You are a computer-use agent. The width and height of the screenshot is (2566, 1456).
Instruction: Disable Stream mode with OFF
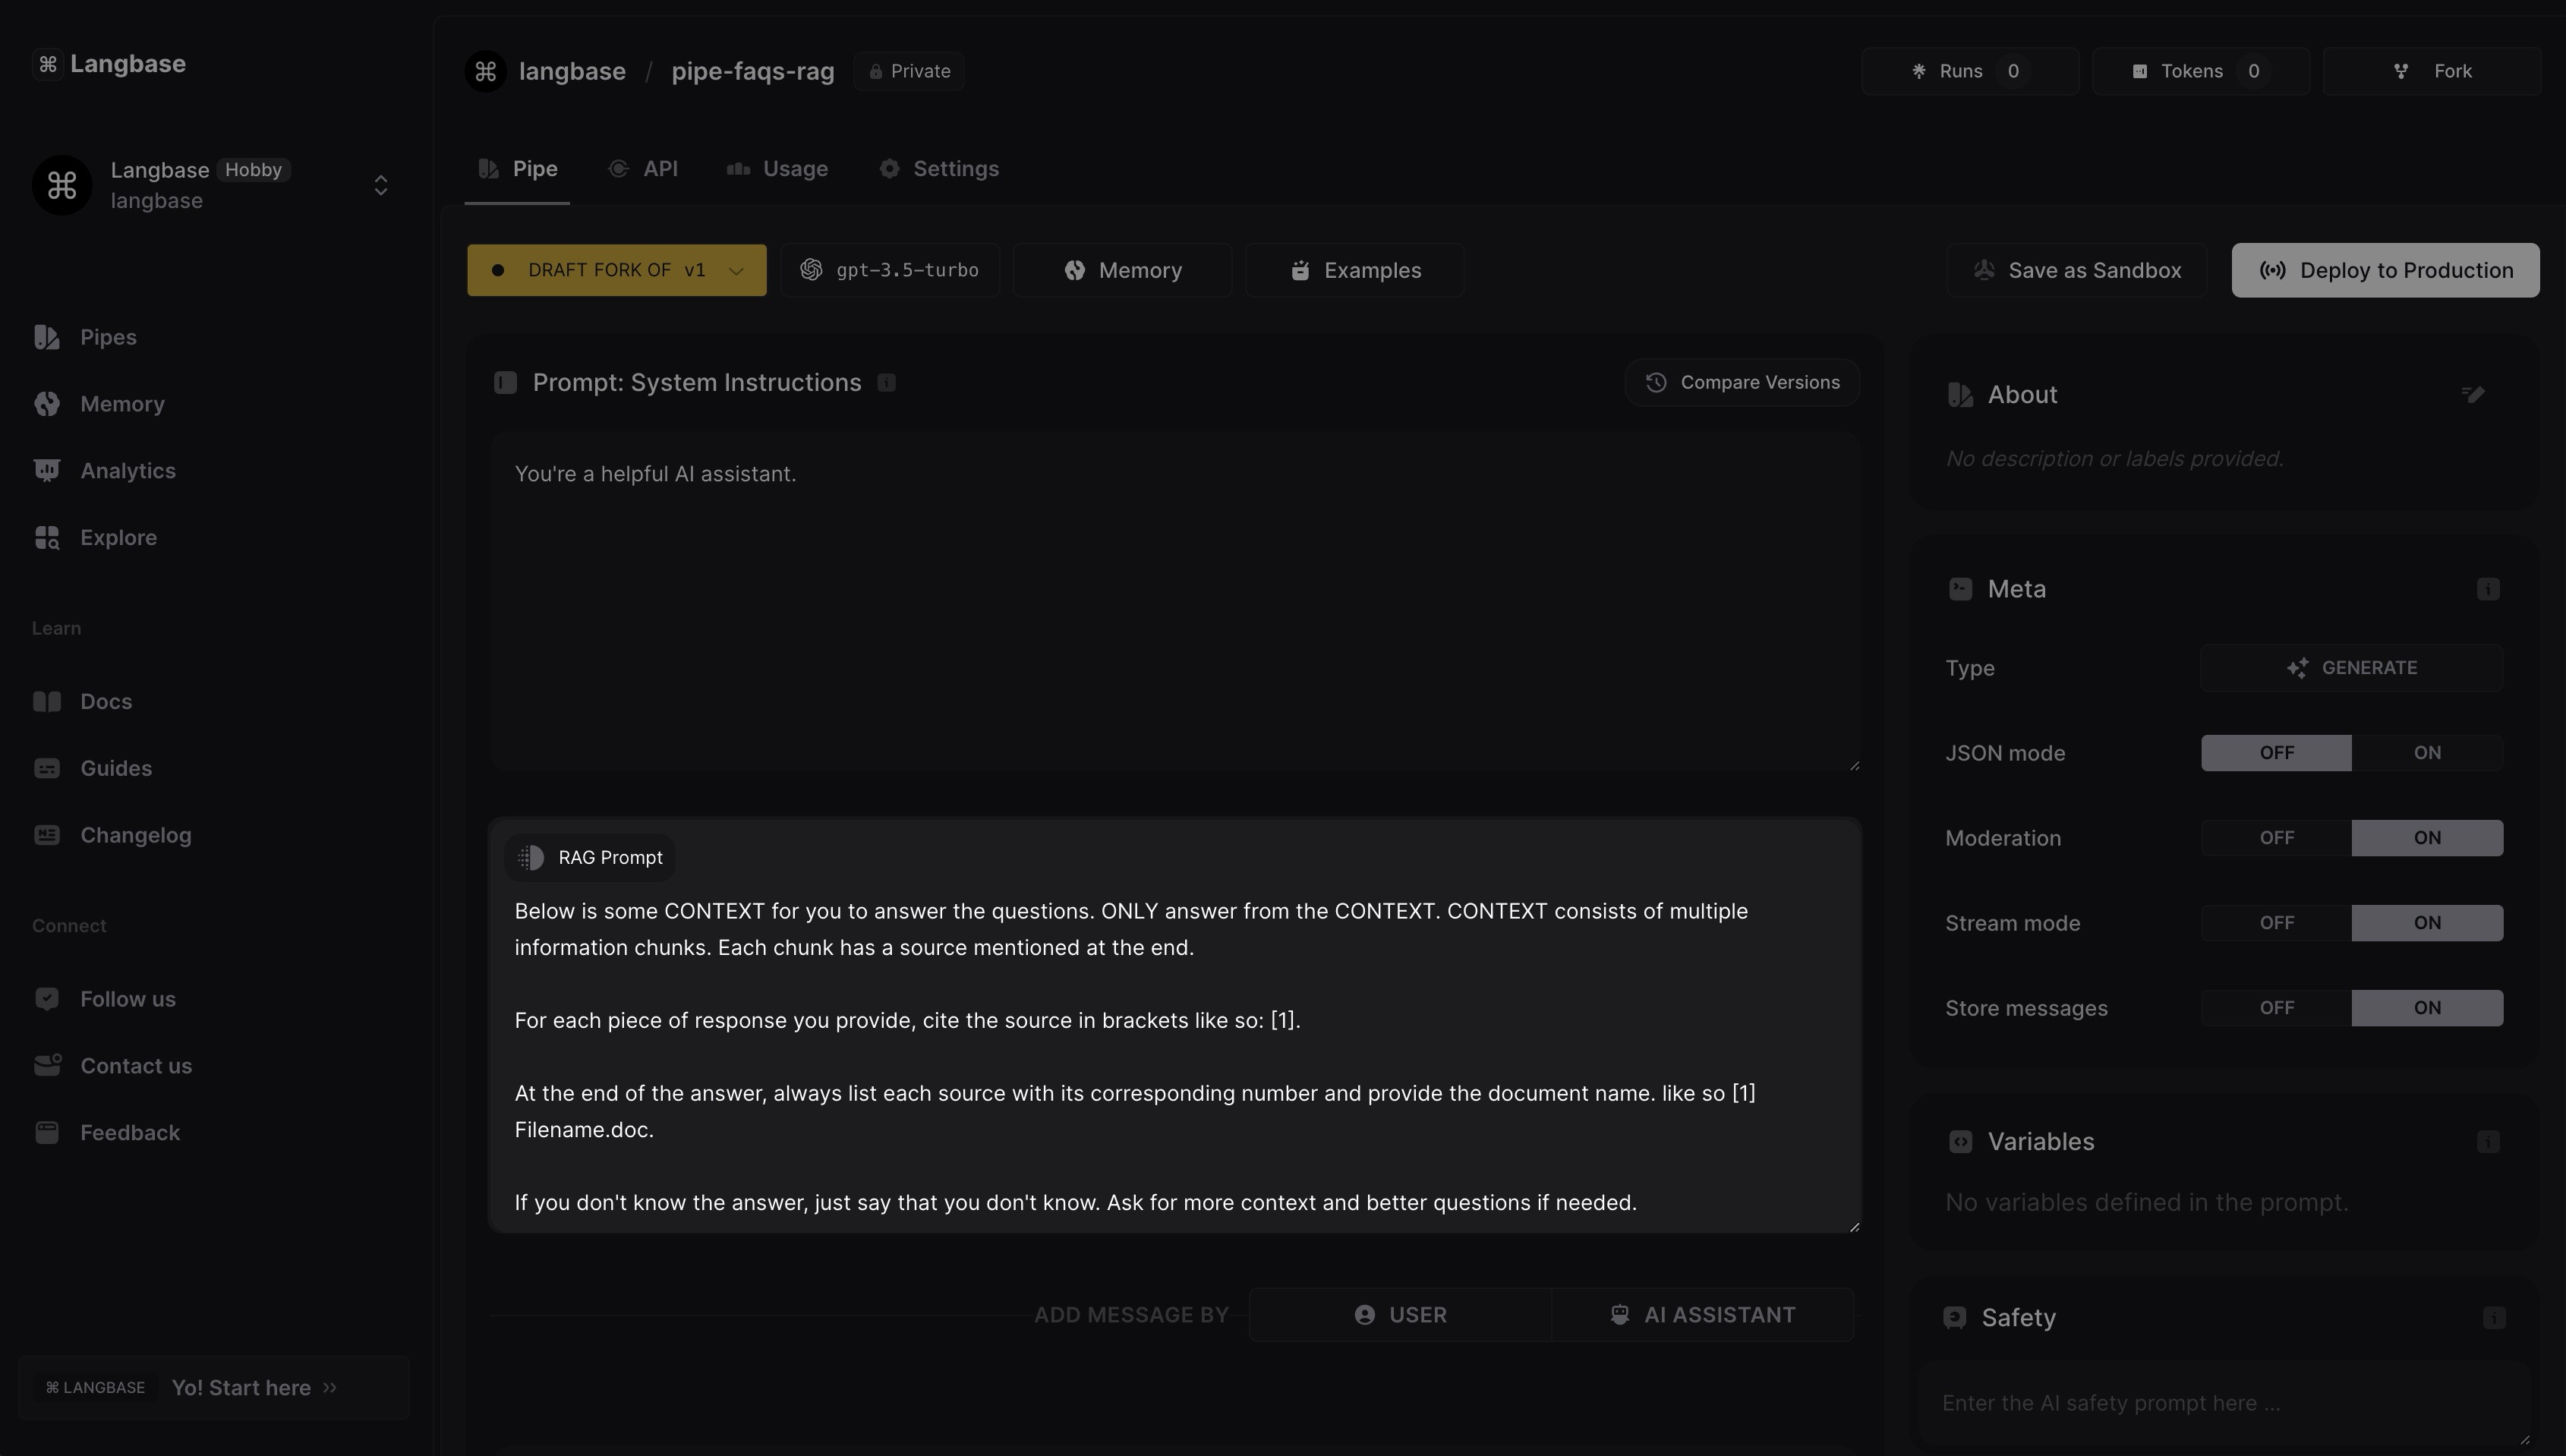point(2276,923)
